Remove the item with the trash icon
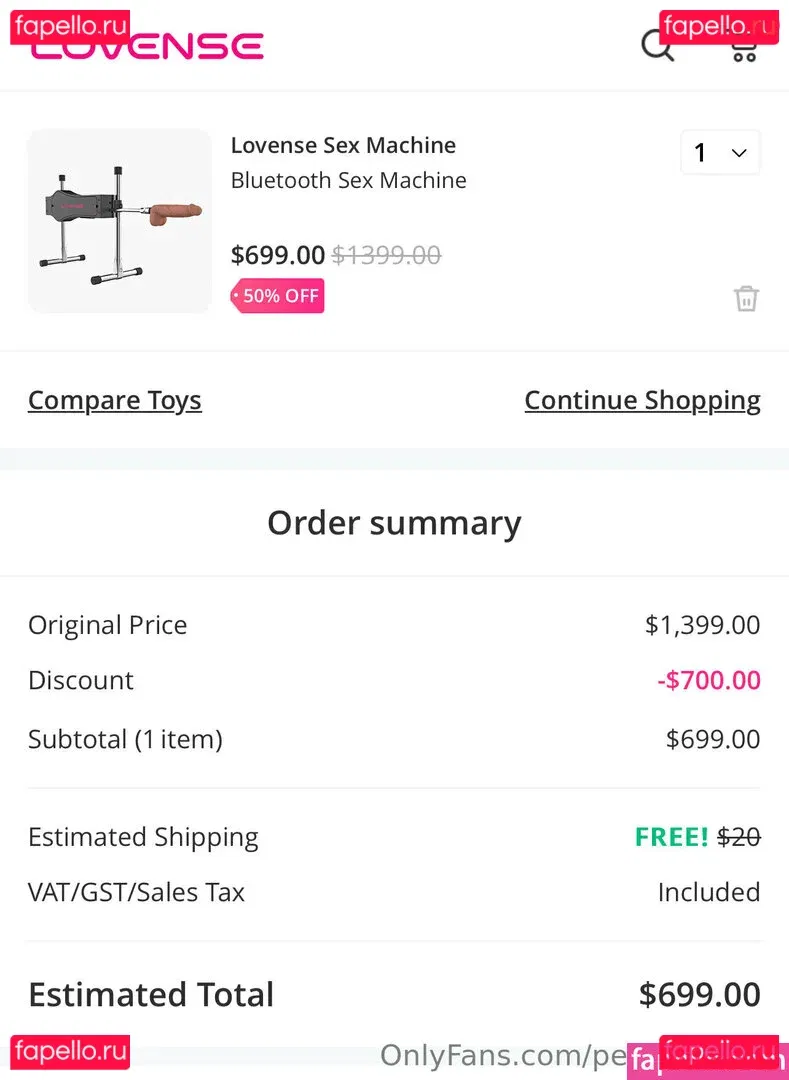The height and width of the screenshot is (1080, 789). [x=746, y=298]
